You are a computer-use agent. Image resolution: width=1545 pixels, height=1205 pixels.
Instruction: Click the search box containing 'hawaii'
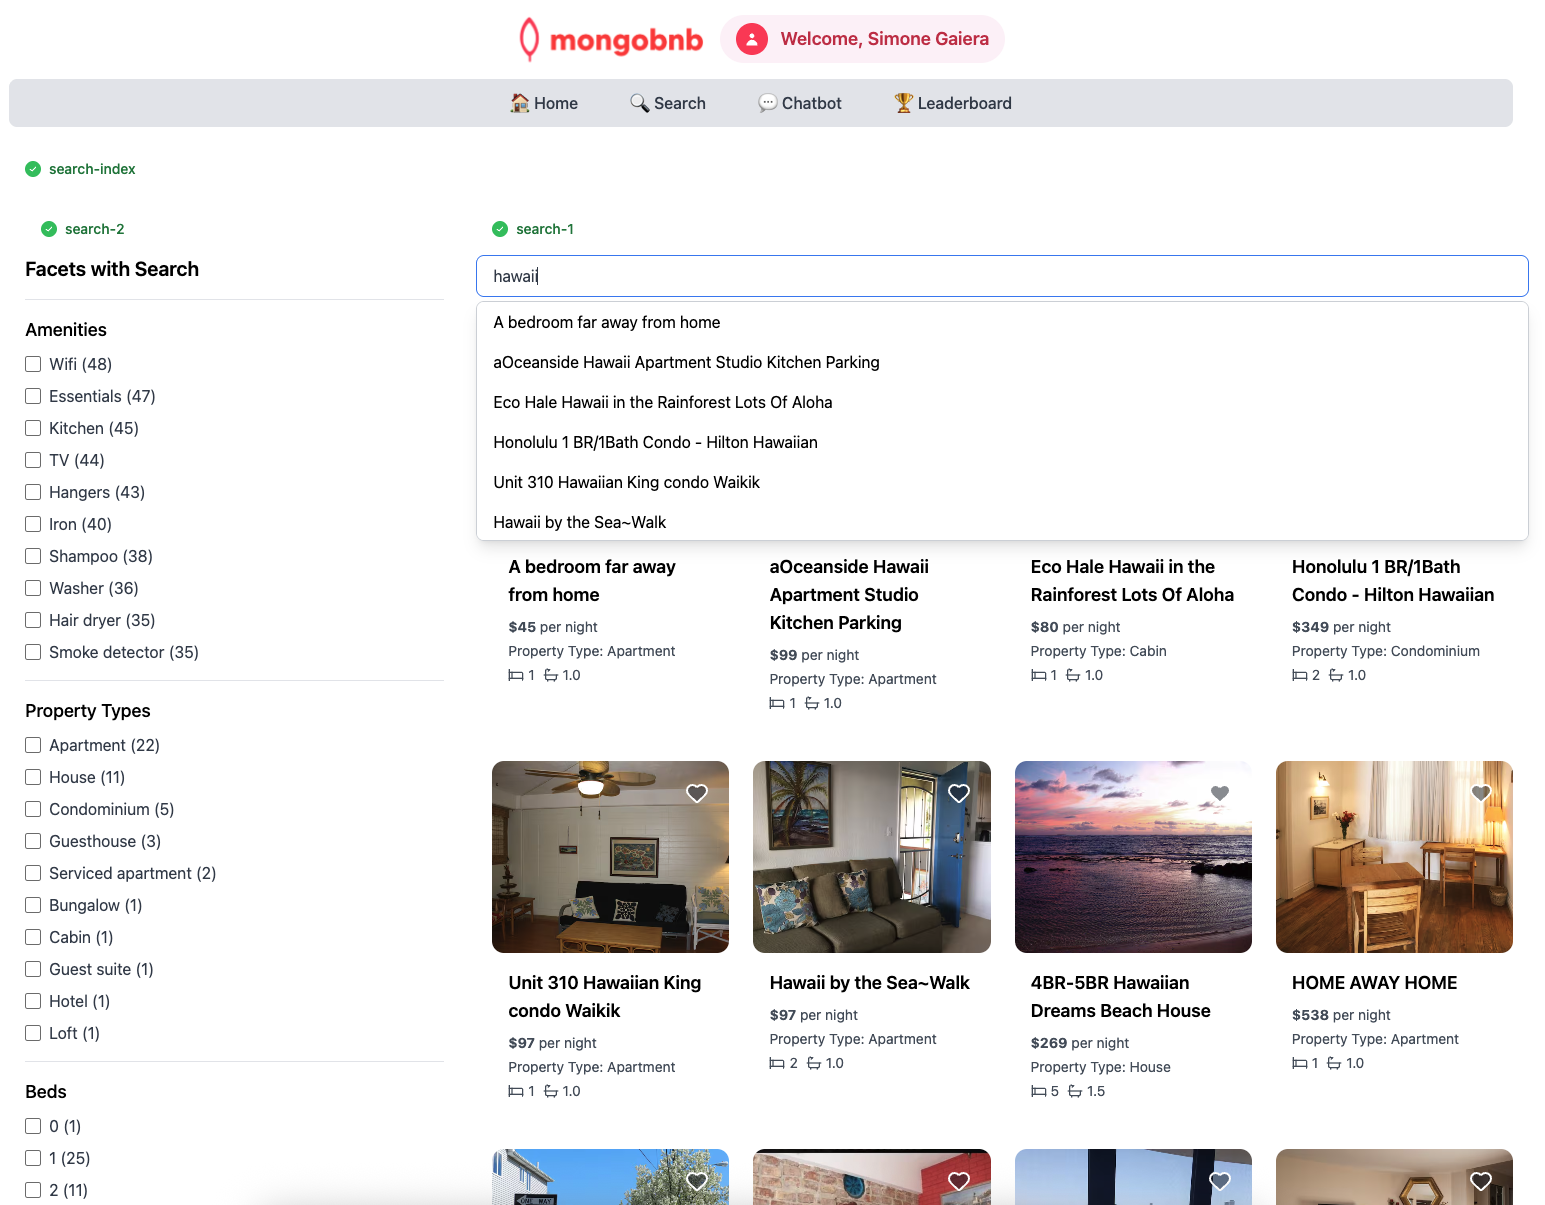[x=1001, y=276]
